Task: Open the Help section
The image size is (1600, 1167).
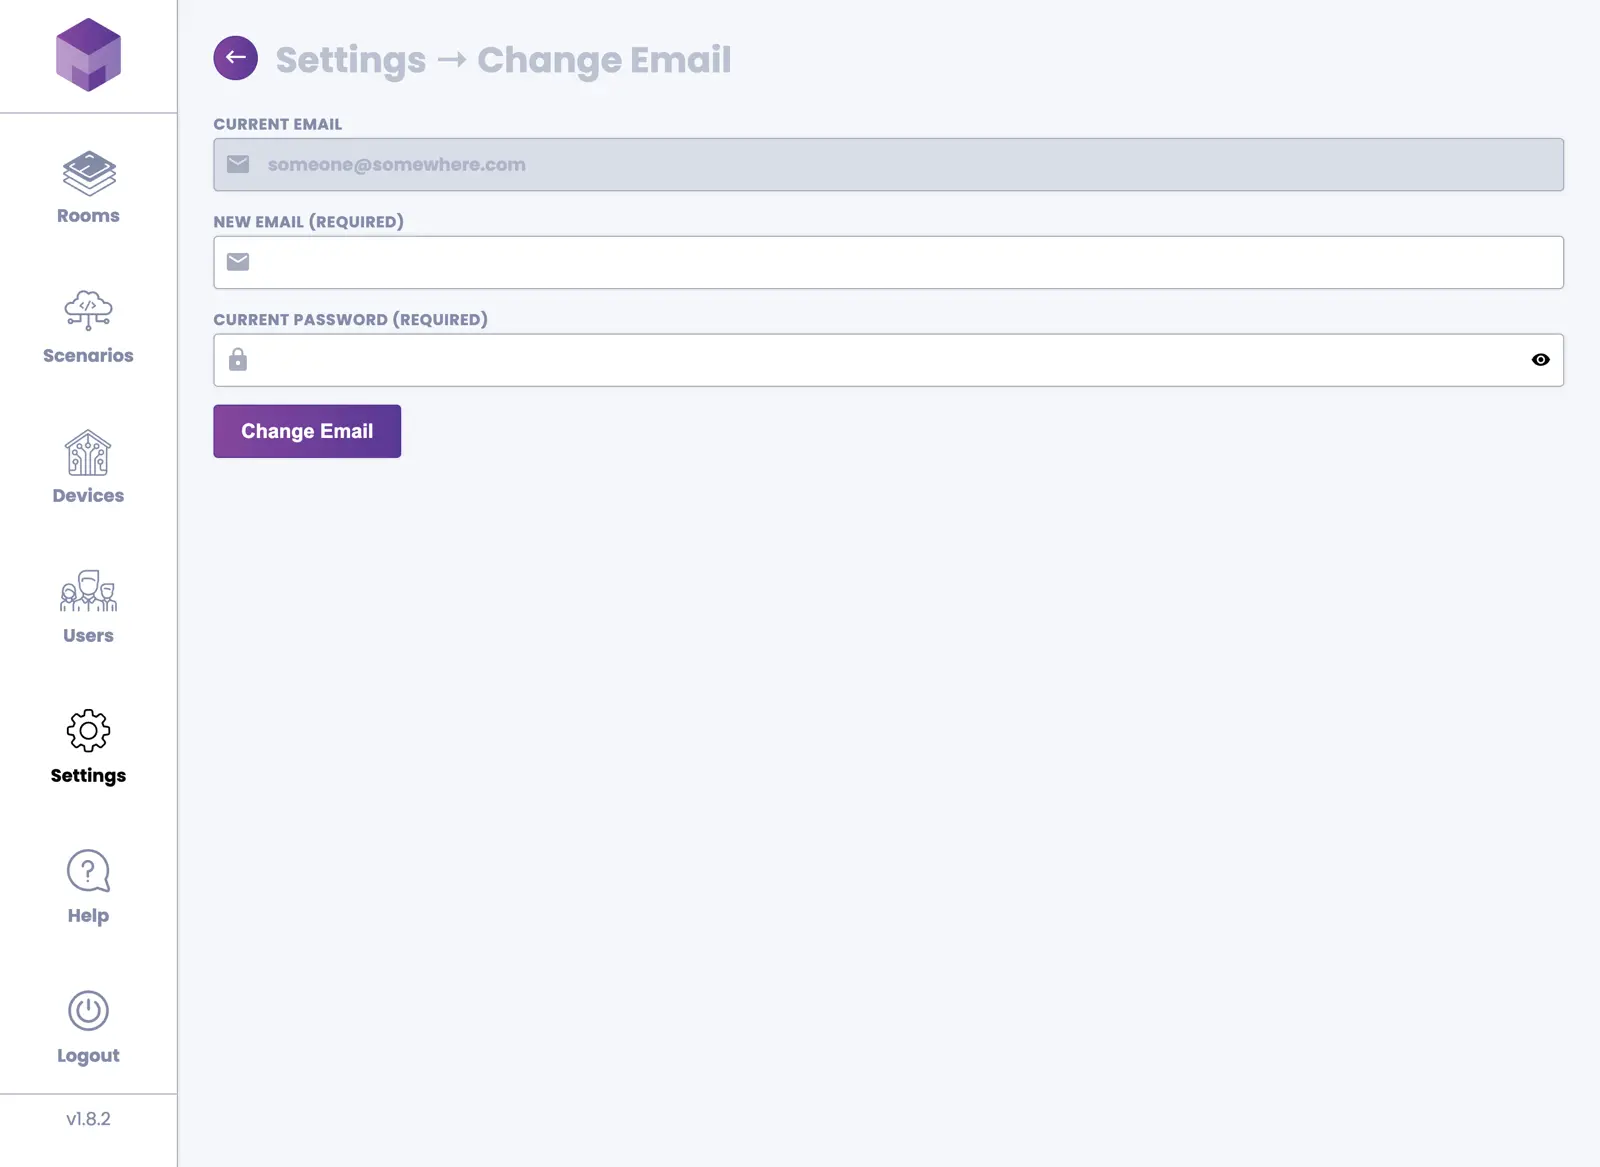Action: [88, 887]
